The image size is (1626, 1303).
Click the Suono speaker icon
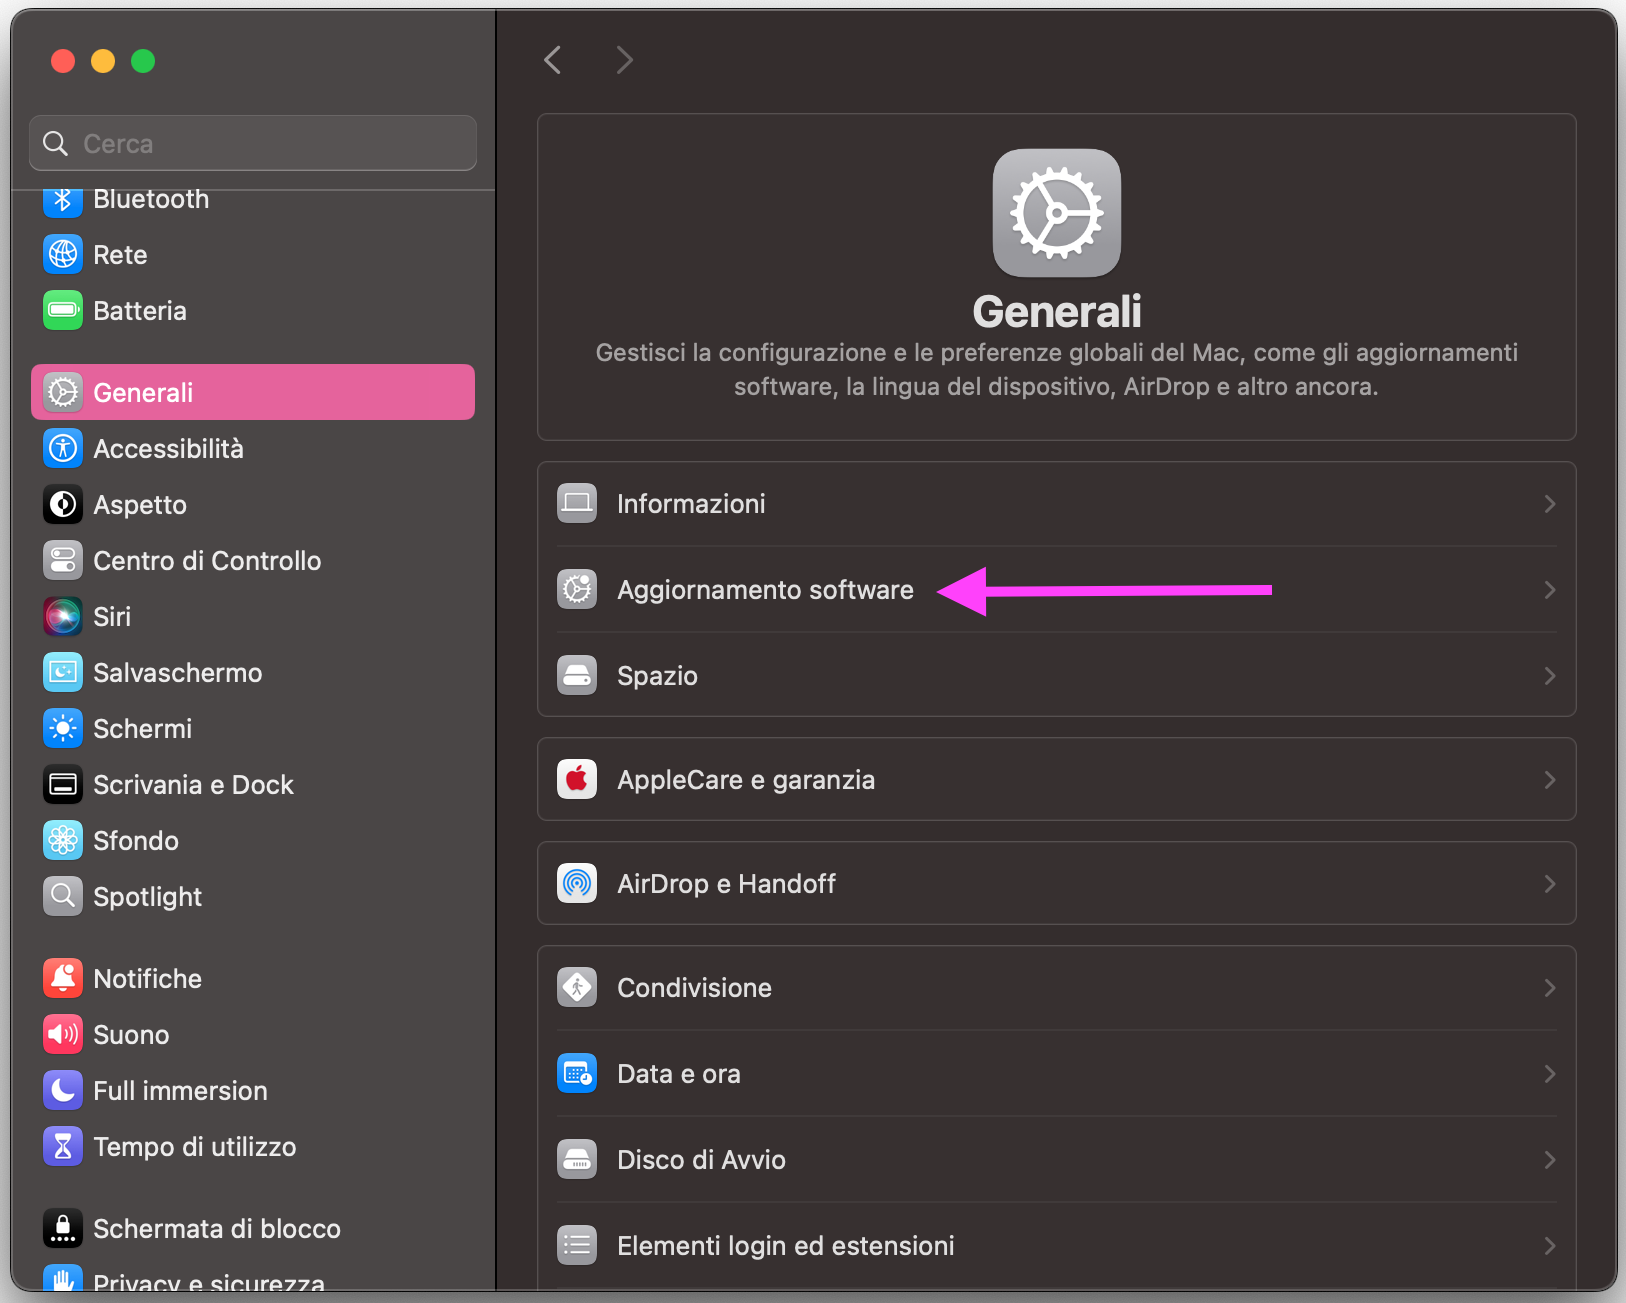coord(62,1034)
